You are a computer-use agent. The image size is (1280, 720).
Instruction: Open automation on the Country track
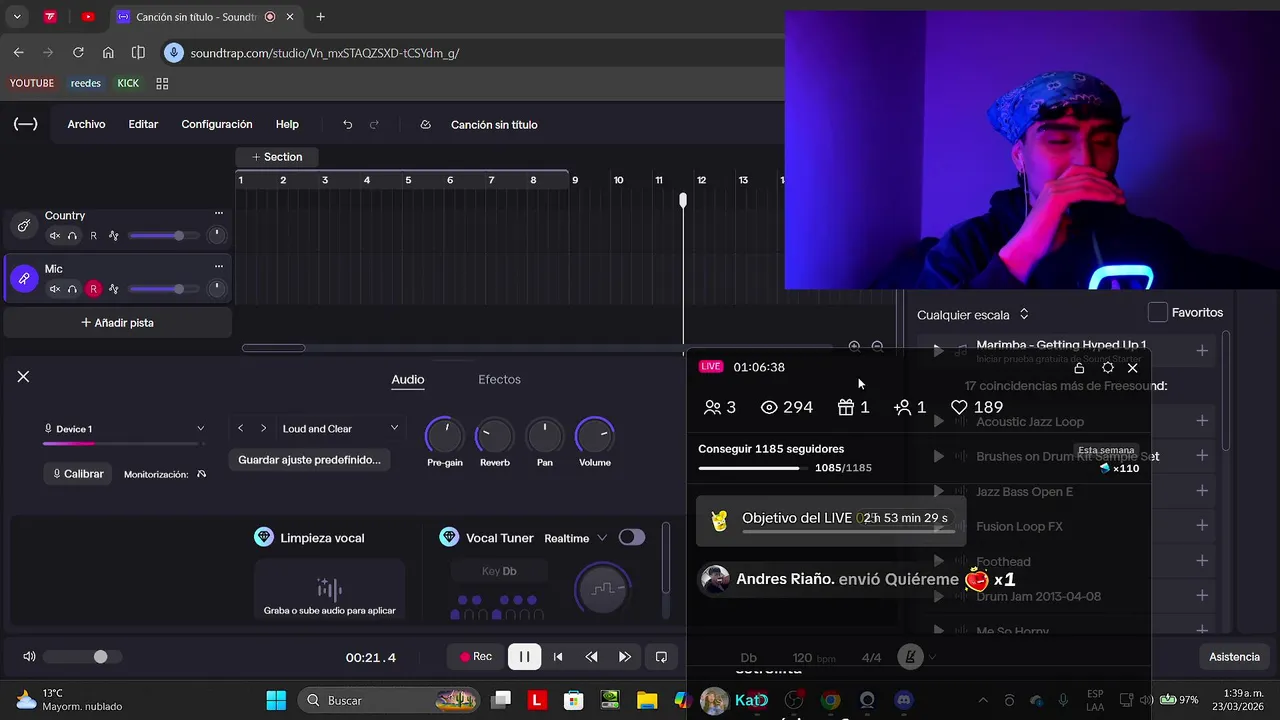pyautogui.click(x=114, y=236)
